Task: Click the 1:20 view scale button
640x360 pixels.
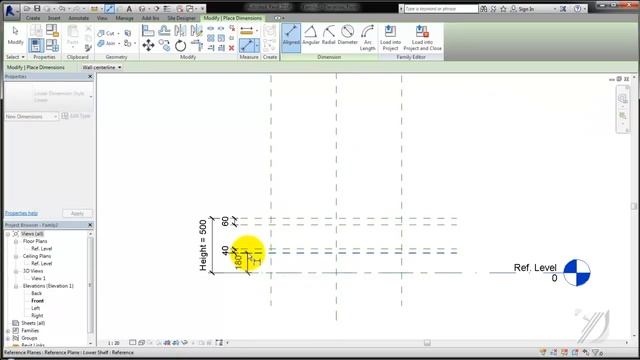Action: (114, 343)
